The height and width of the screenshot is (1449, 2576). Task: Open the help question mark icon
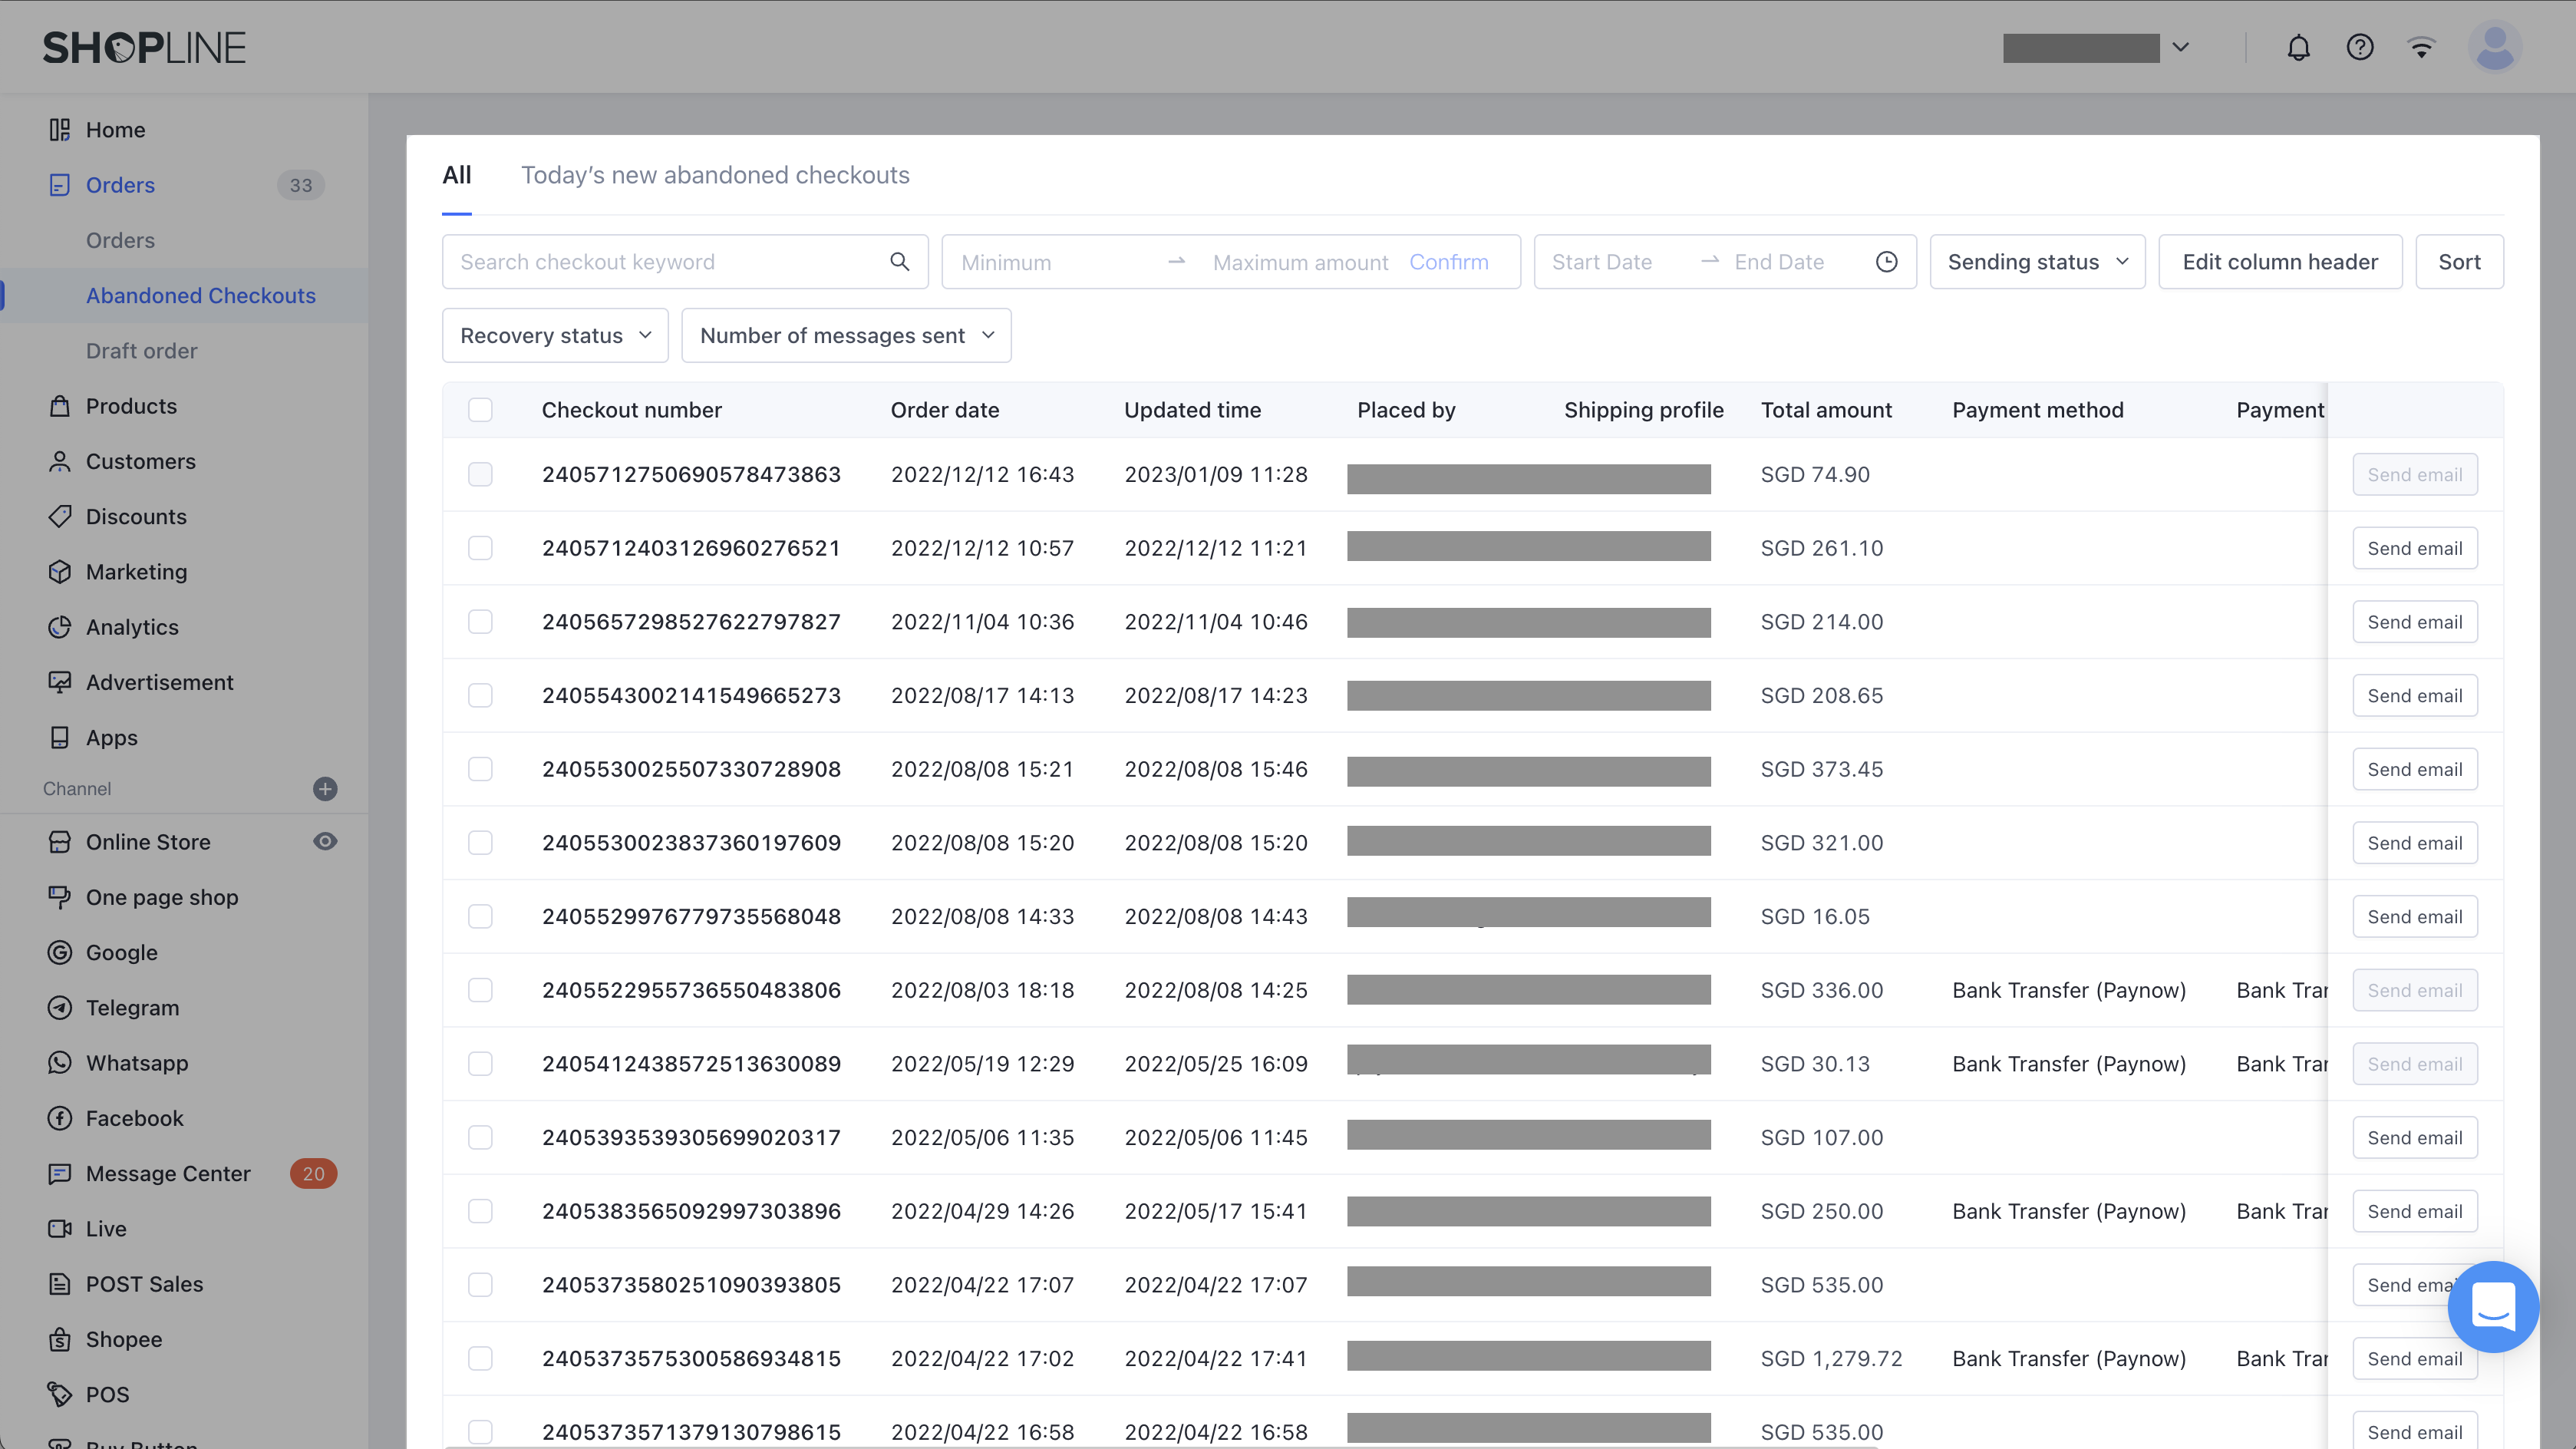click(x=2360, y=47)
